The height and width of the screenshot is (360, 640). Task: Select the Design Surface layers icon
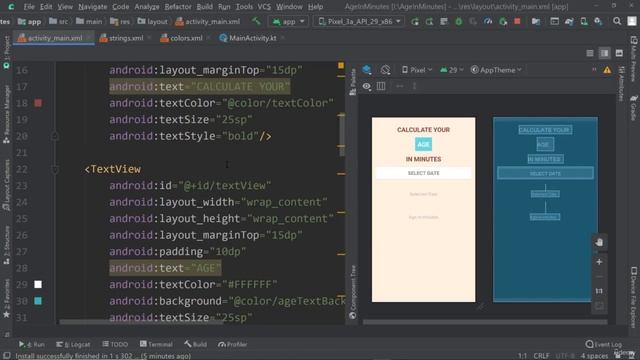click(x=367, y=70)
